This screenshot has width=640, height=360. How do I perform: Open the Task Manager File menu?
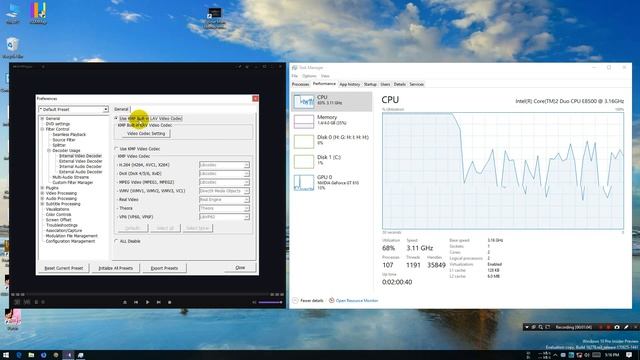(295, 76)
